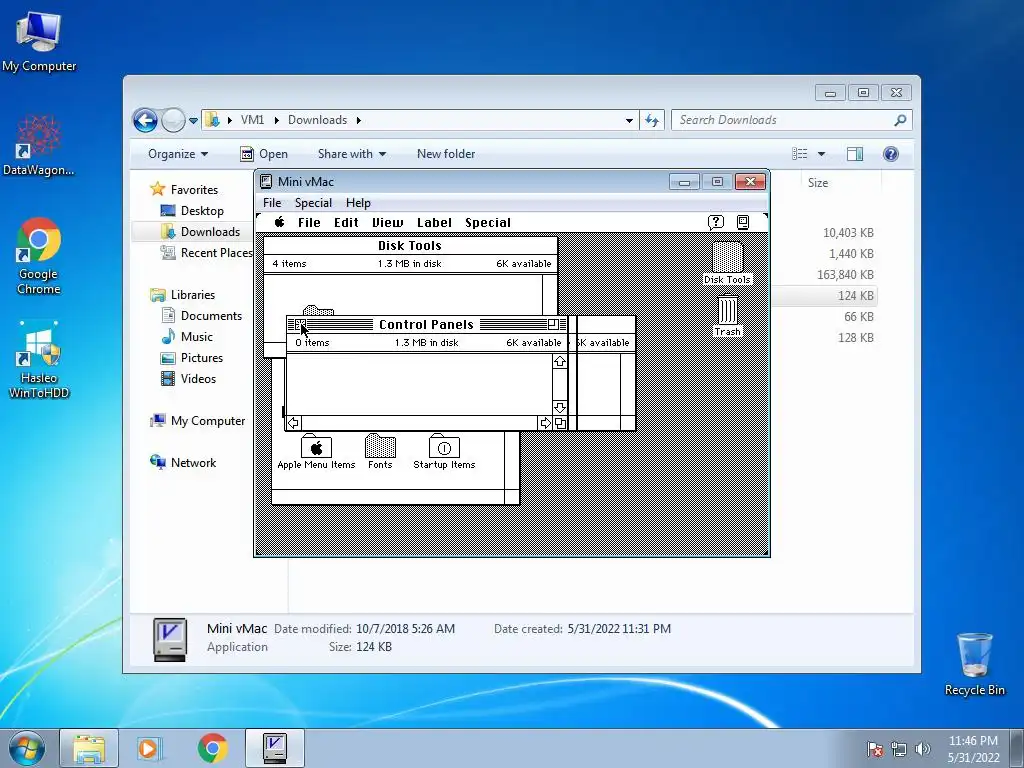This screenshot has height=768, width=1024.
Task: Select the Hasleo WinToHDD desktop shortcut
Action: click(x=39, y=360)
